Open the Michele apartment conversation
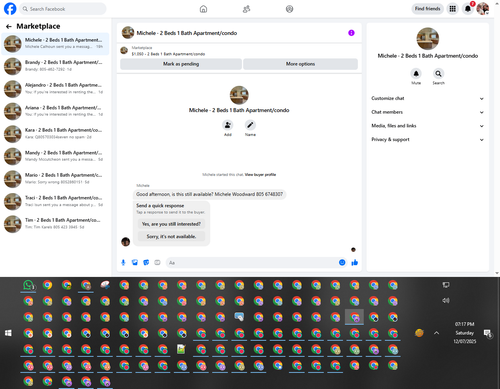The image size is (500, 389). click(x=55, y=43)
